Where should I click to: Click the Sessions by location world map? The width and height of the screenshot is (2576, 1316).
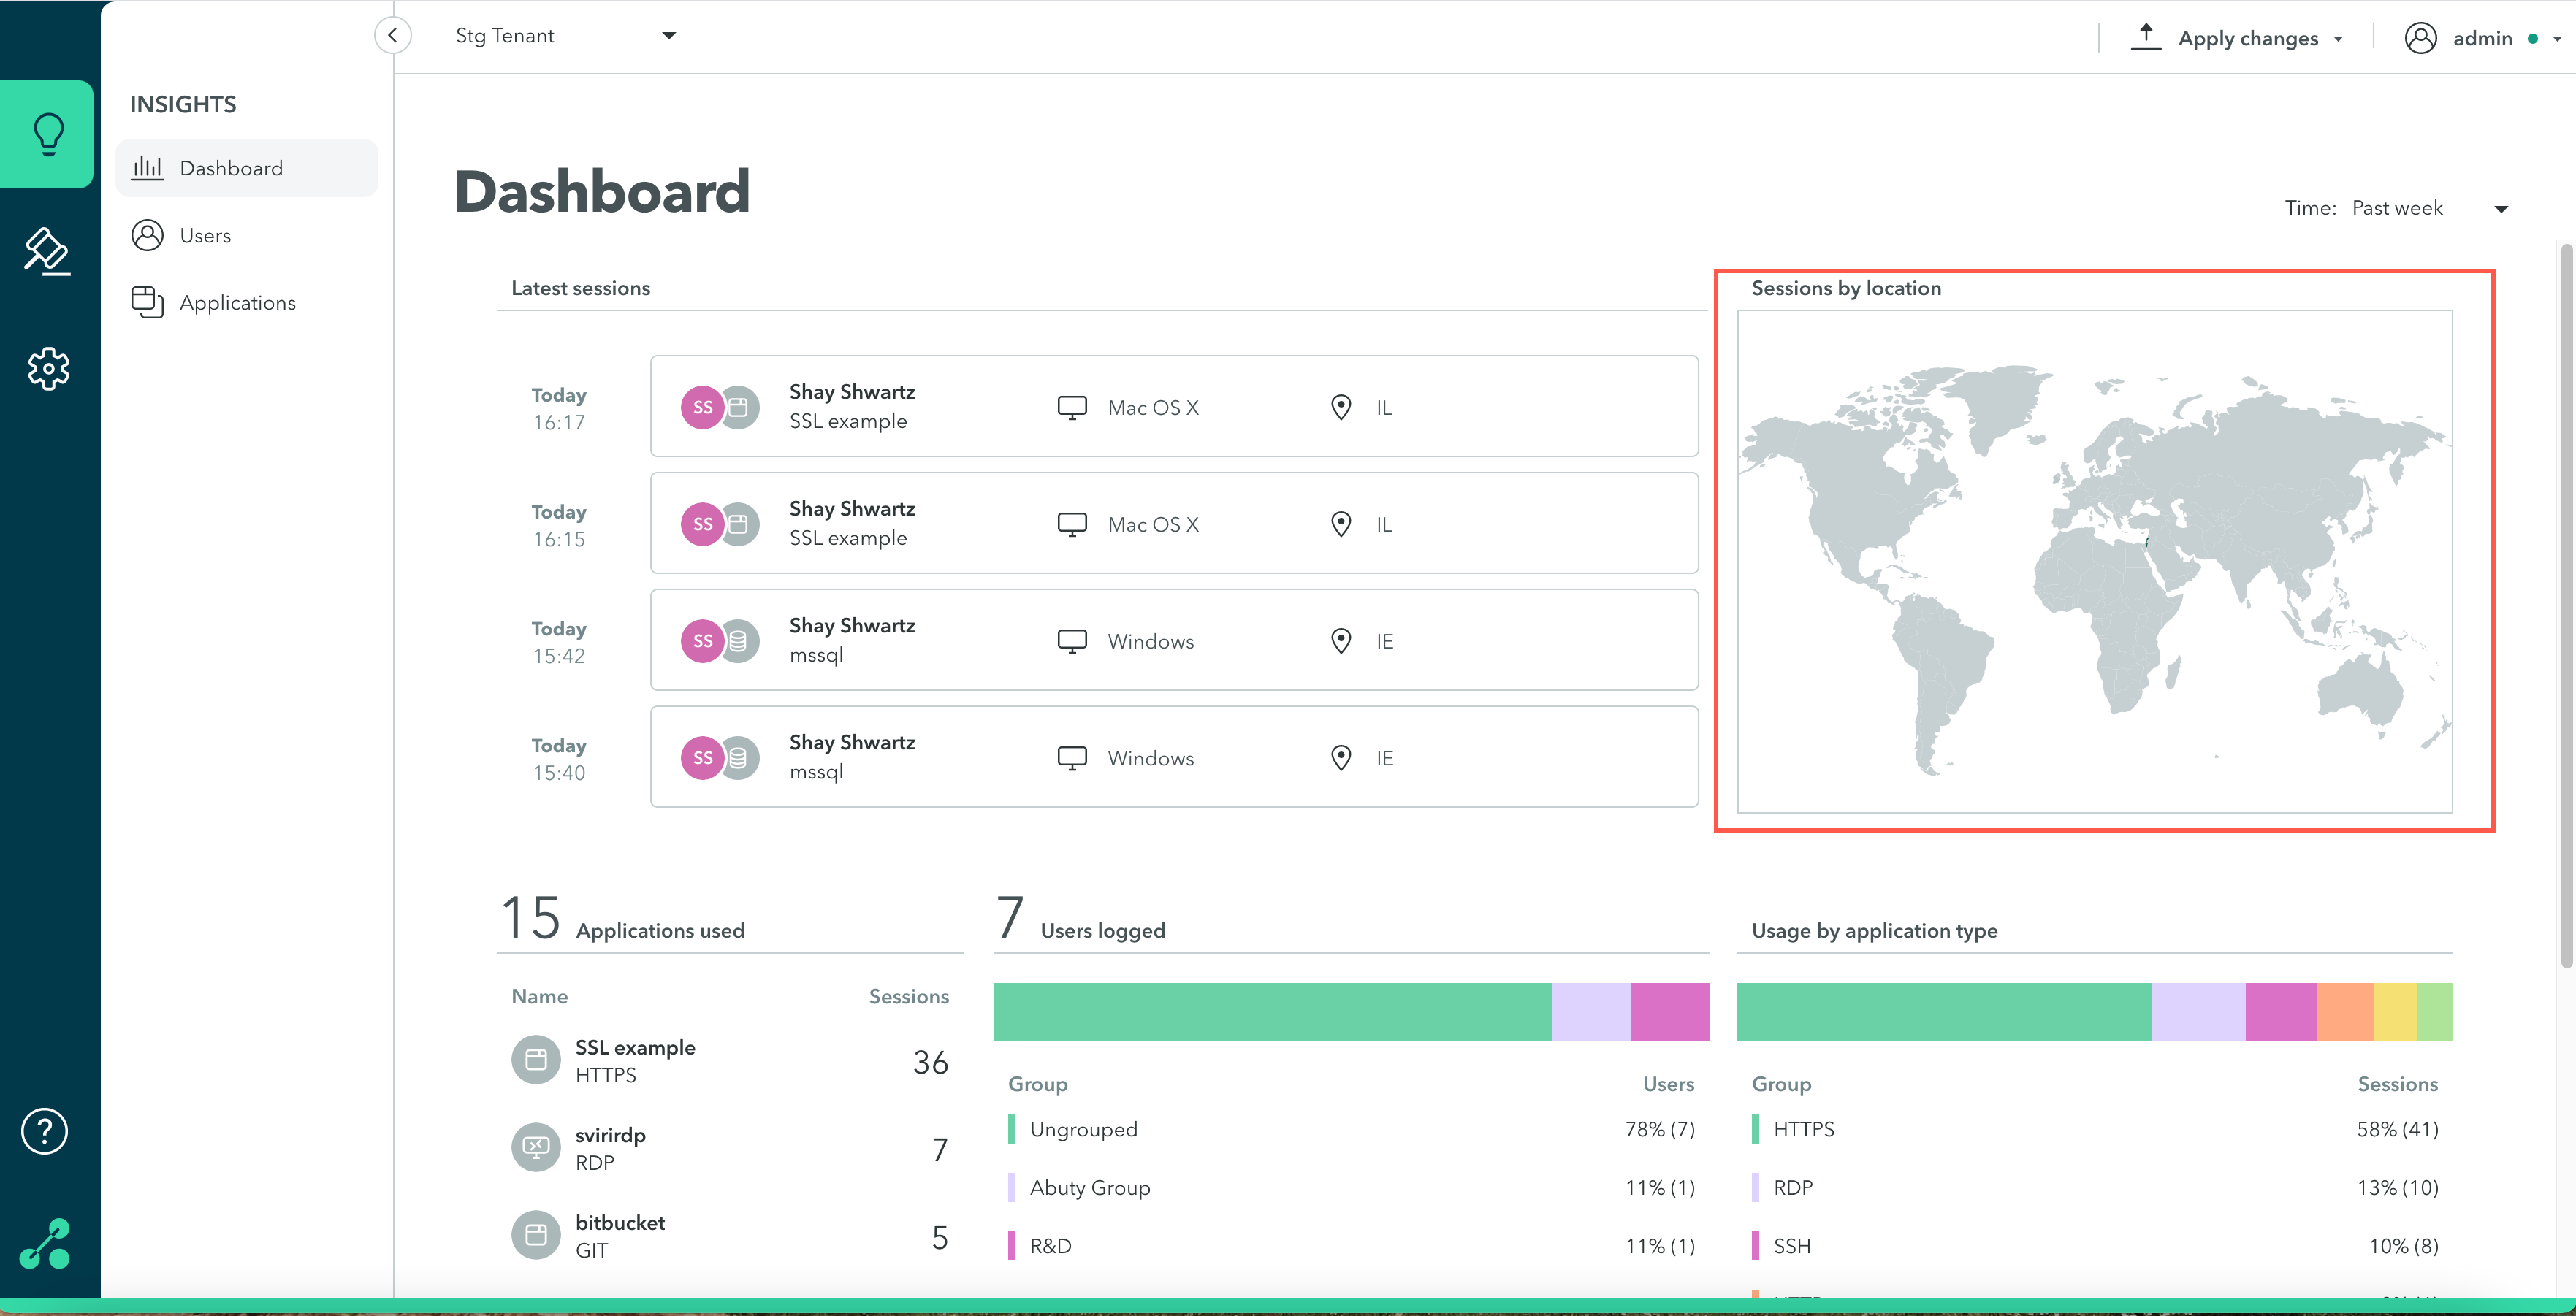point(2094,561)
